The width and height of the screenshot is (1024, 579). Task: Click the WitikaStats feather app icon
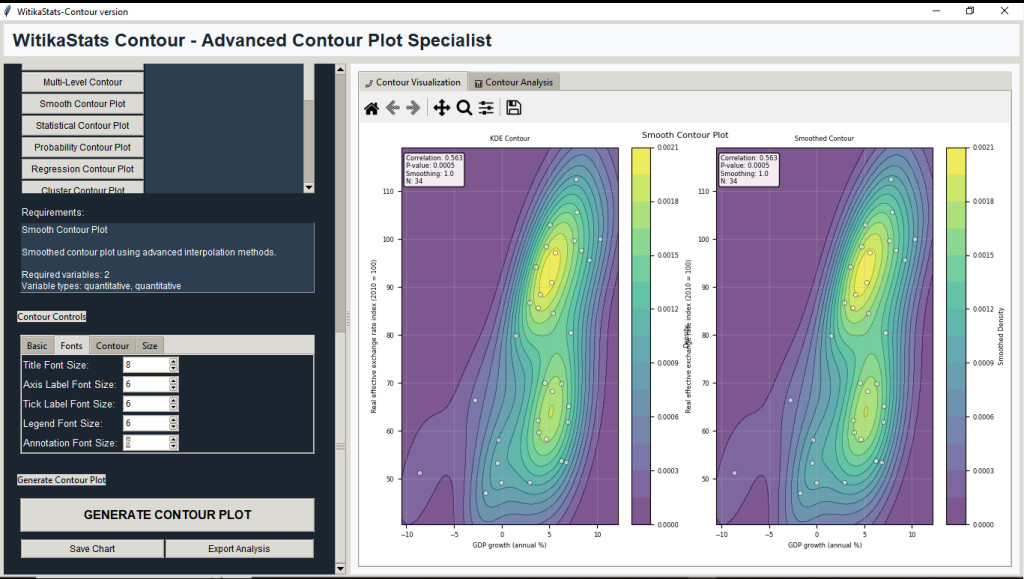[7, 11]
